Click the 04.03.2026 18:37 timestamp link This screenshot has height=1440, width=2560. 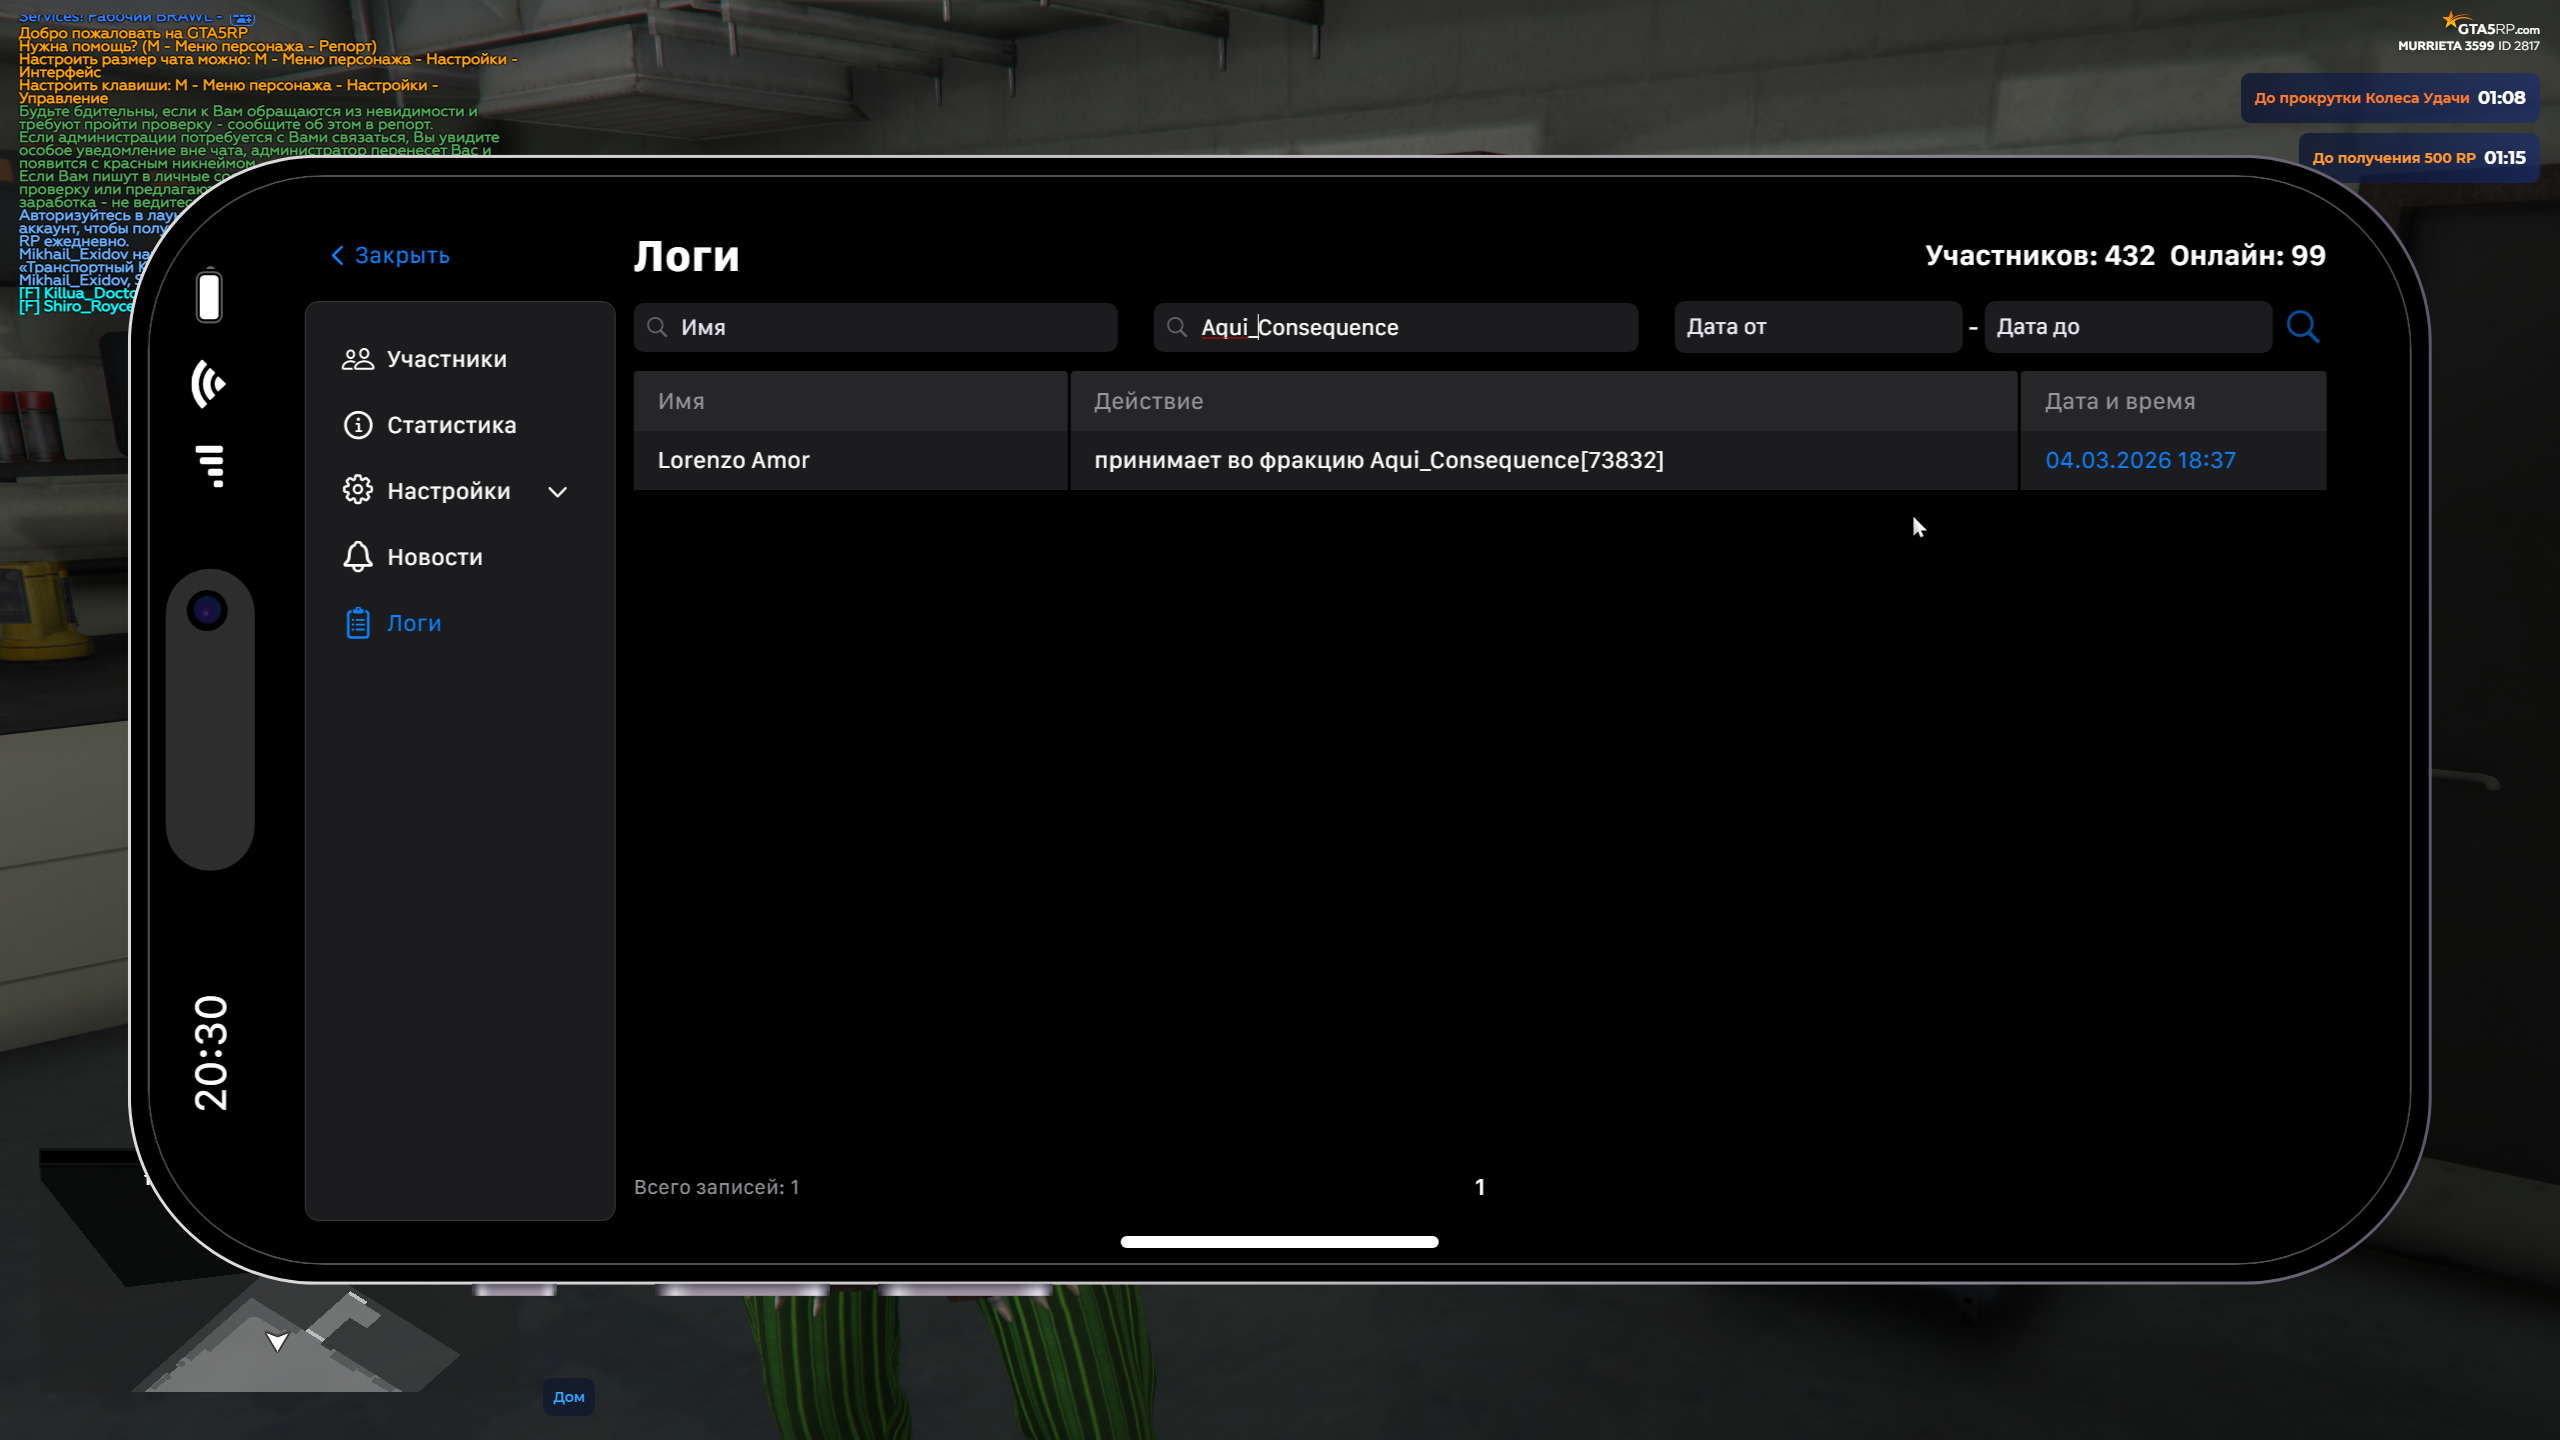[2140, 460]
